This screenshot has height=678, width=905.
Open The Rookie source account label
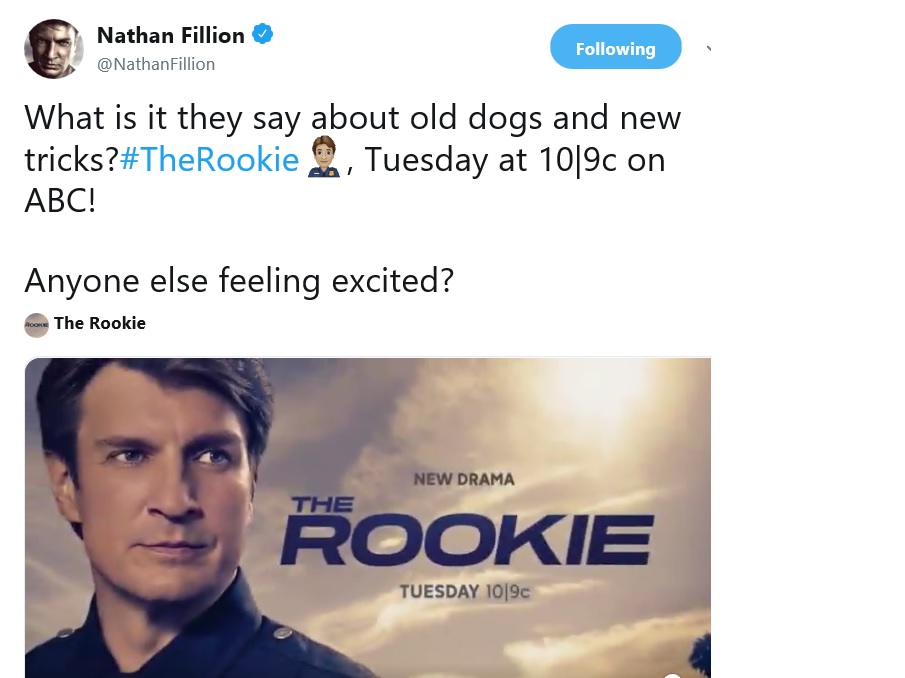tap(100, 323)
